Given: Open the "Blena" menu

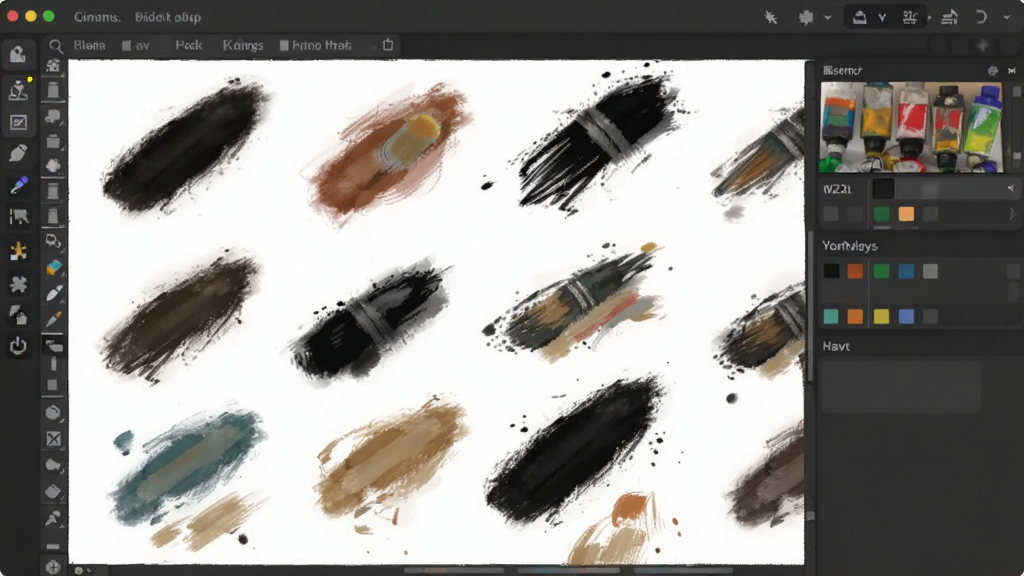Looking at the screenshot, I should (x=89, y=46).
